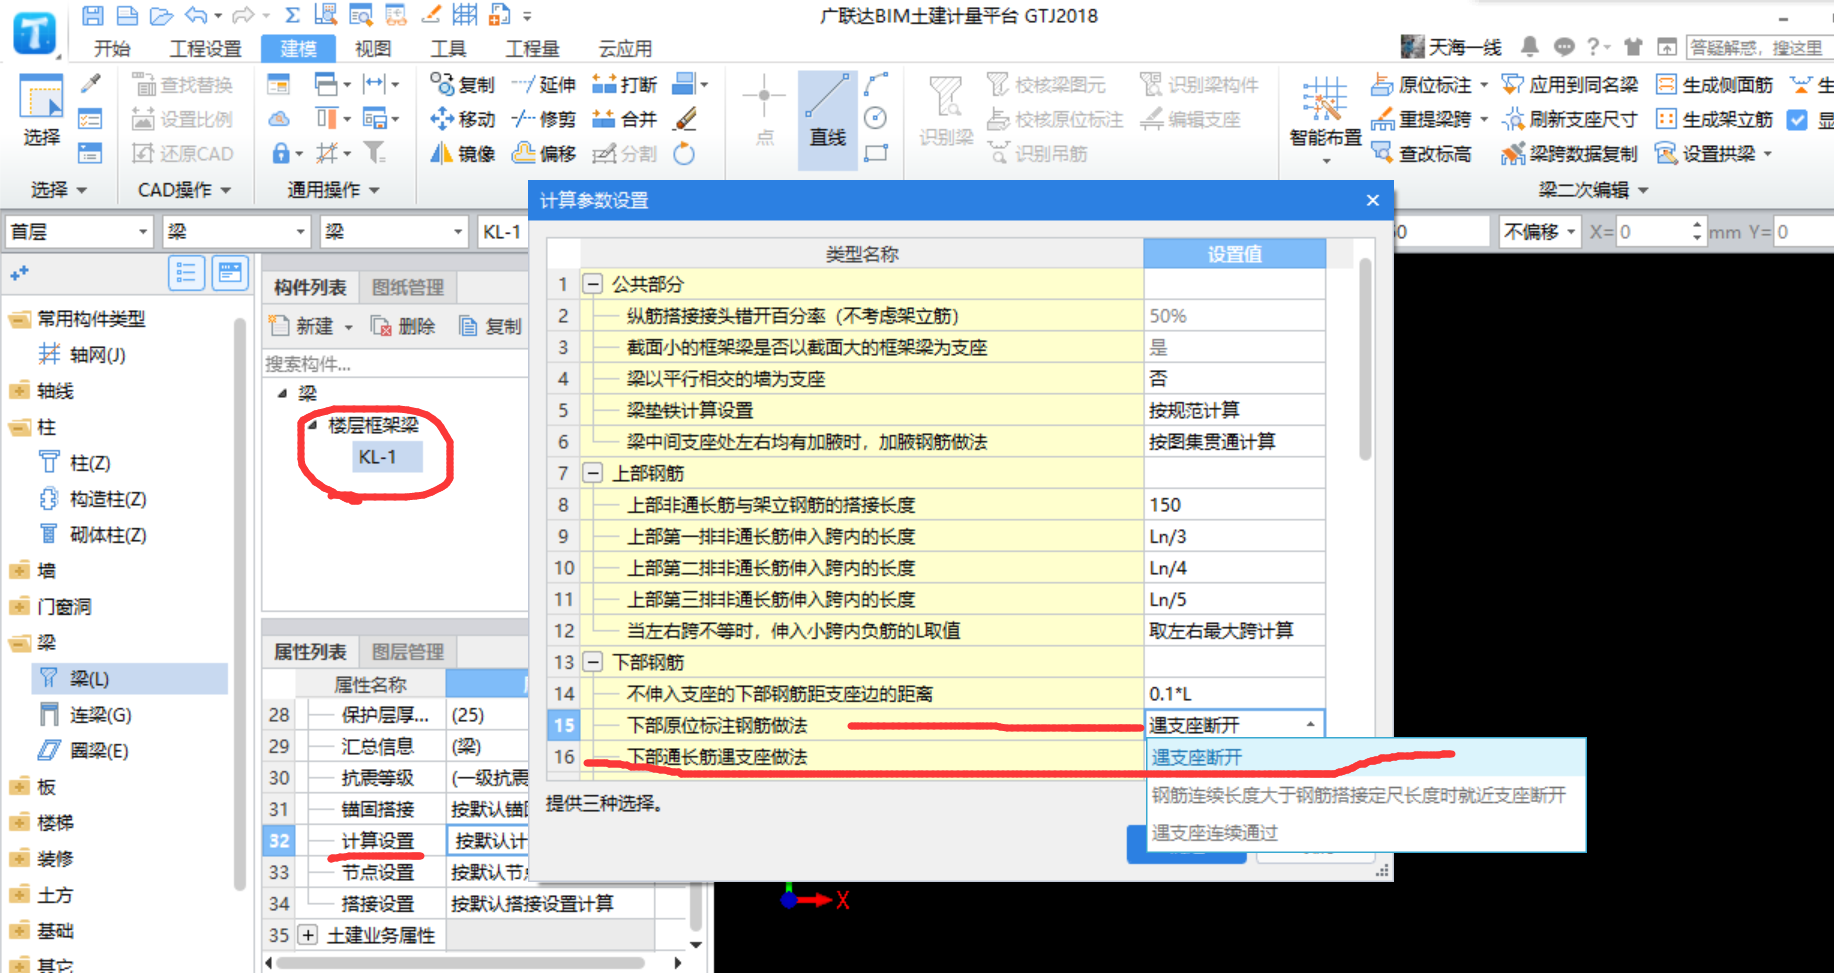Open the 开始 ribbon tab
This screenshot has height=973, width=1834.
[112, 48]
